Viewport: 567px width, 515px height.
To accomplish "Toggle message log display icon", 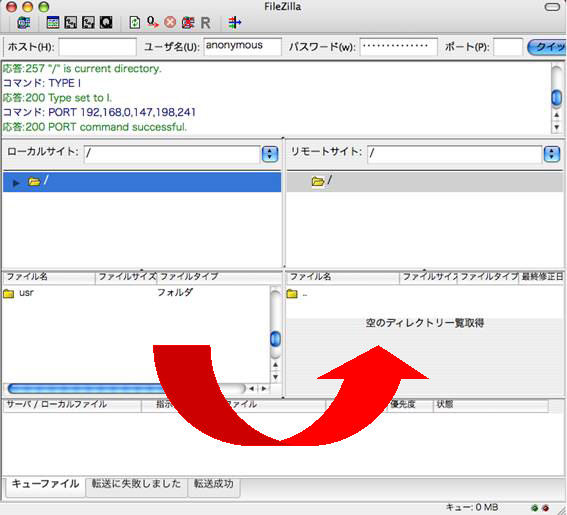I will point(53,23).
